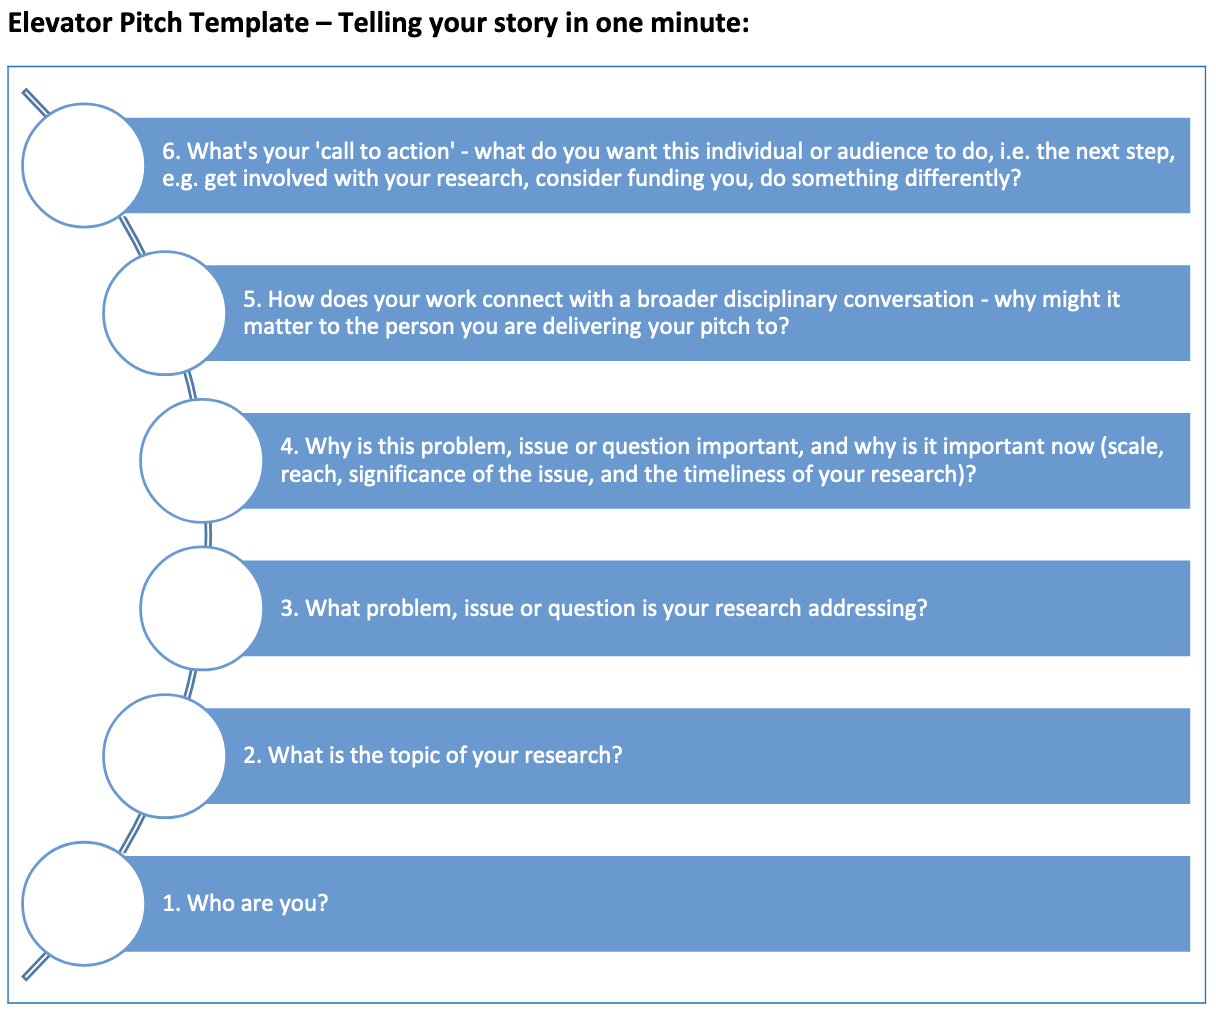1216x1022 pixels.
Task: Select 'What is the topic' box
Action: (x=700, y=756)
